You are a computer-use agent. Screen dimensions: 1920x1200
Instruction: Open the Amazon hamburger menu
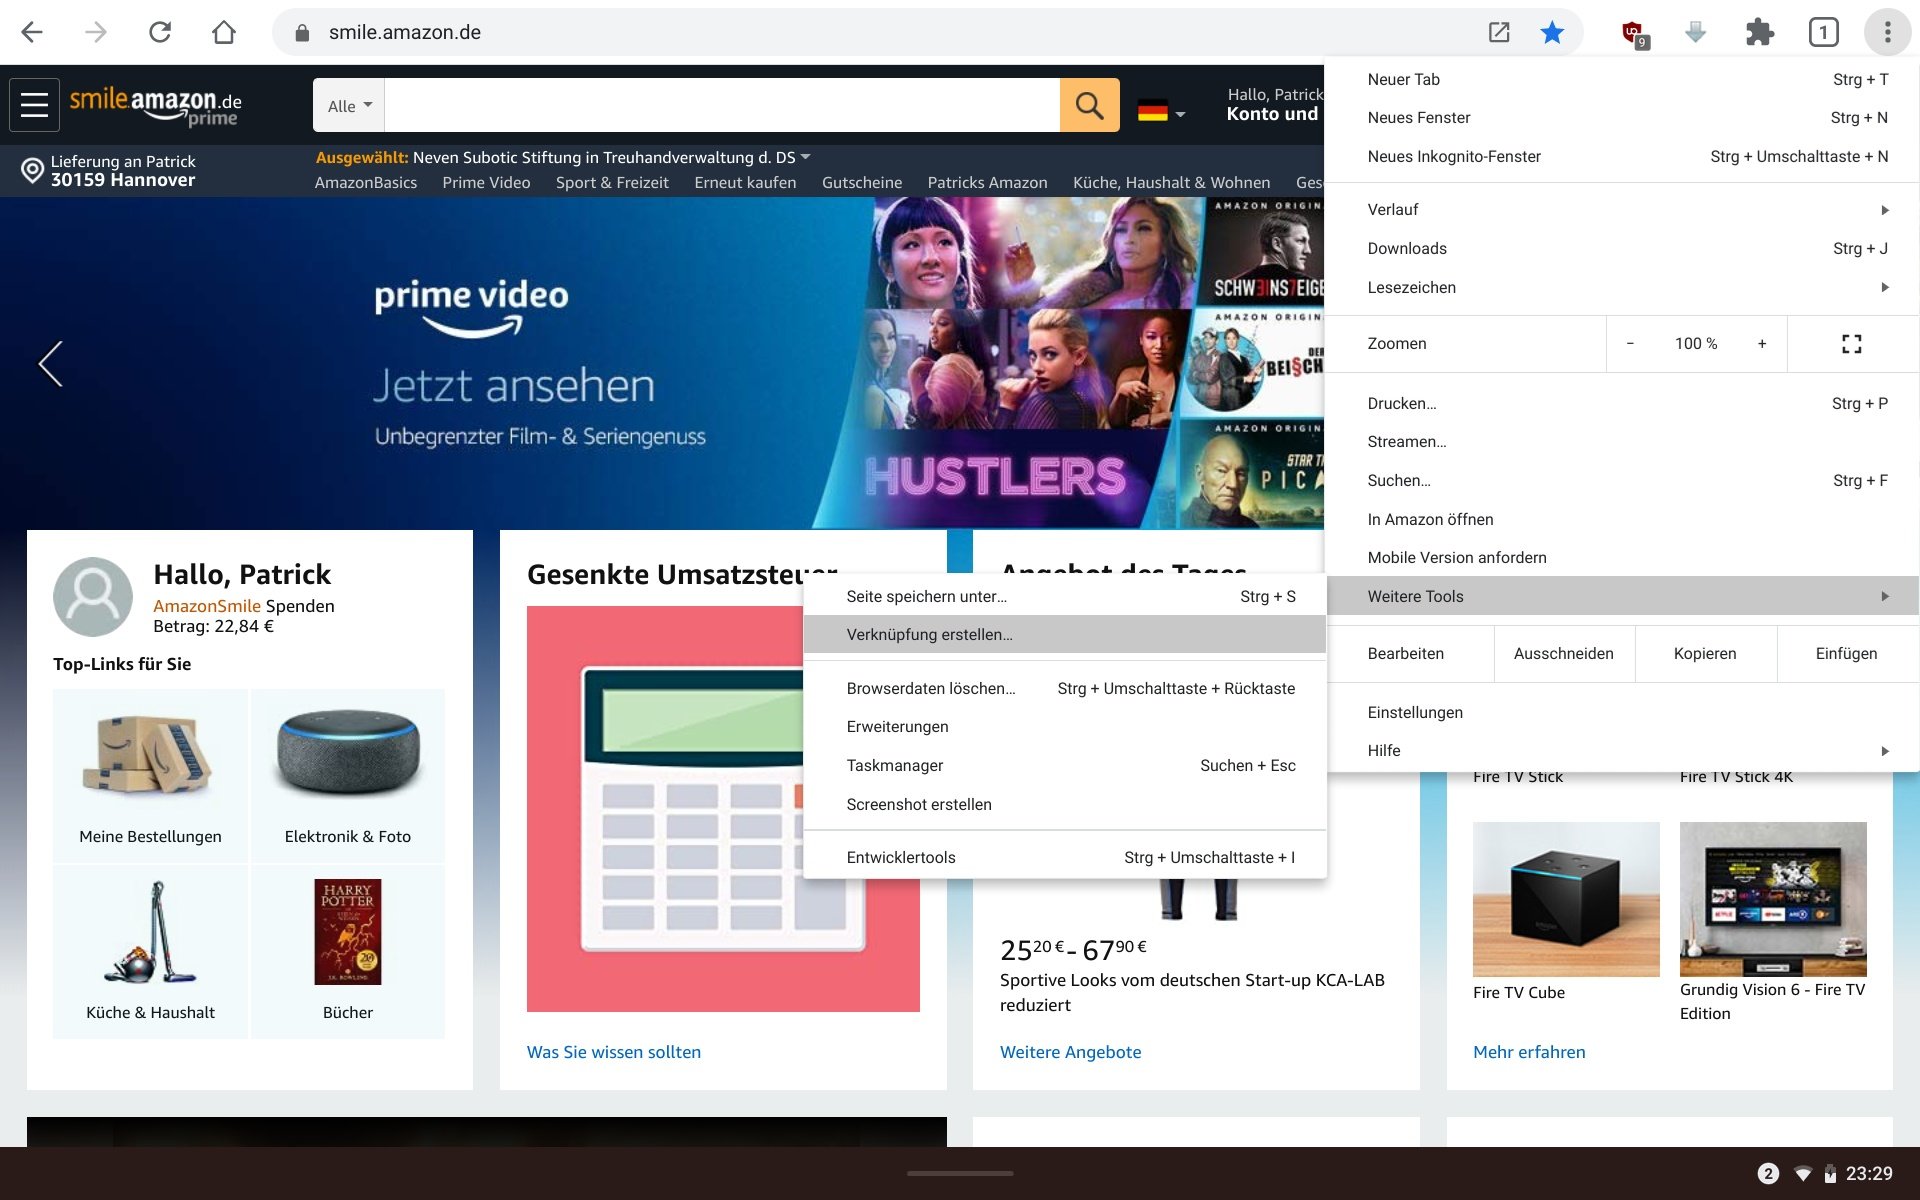[x=35, y=105]
